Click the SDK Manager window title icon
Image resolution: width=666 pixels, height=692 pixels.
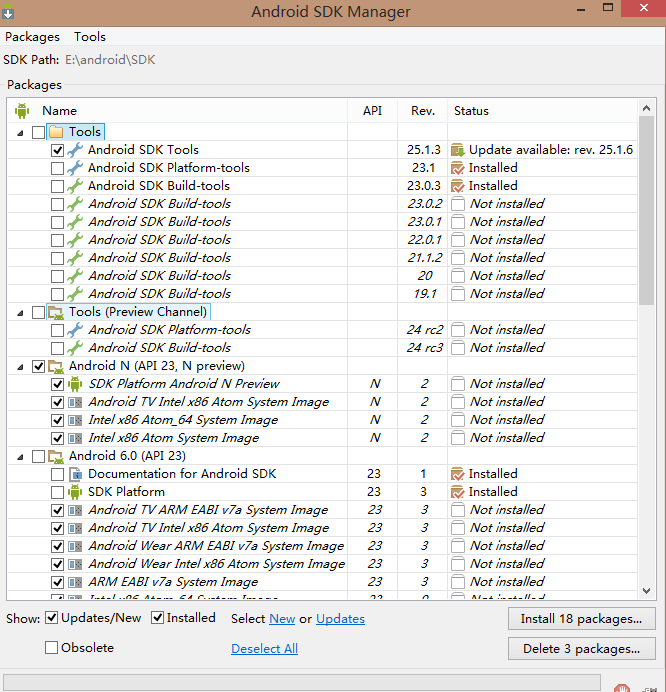pyautogui.click(x=8, y=11)
